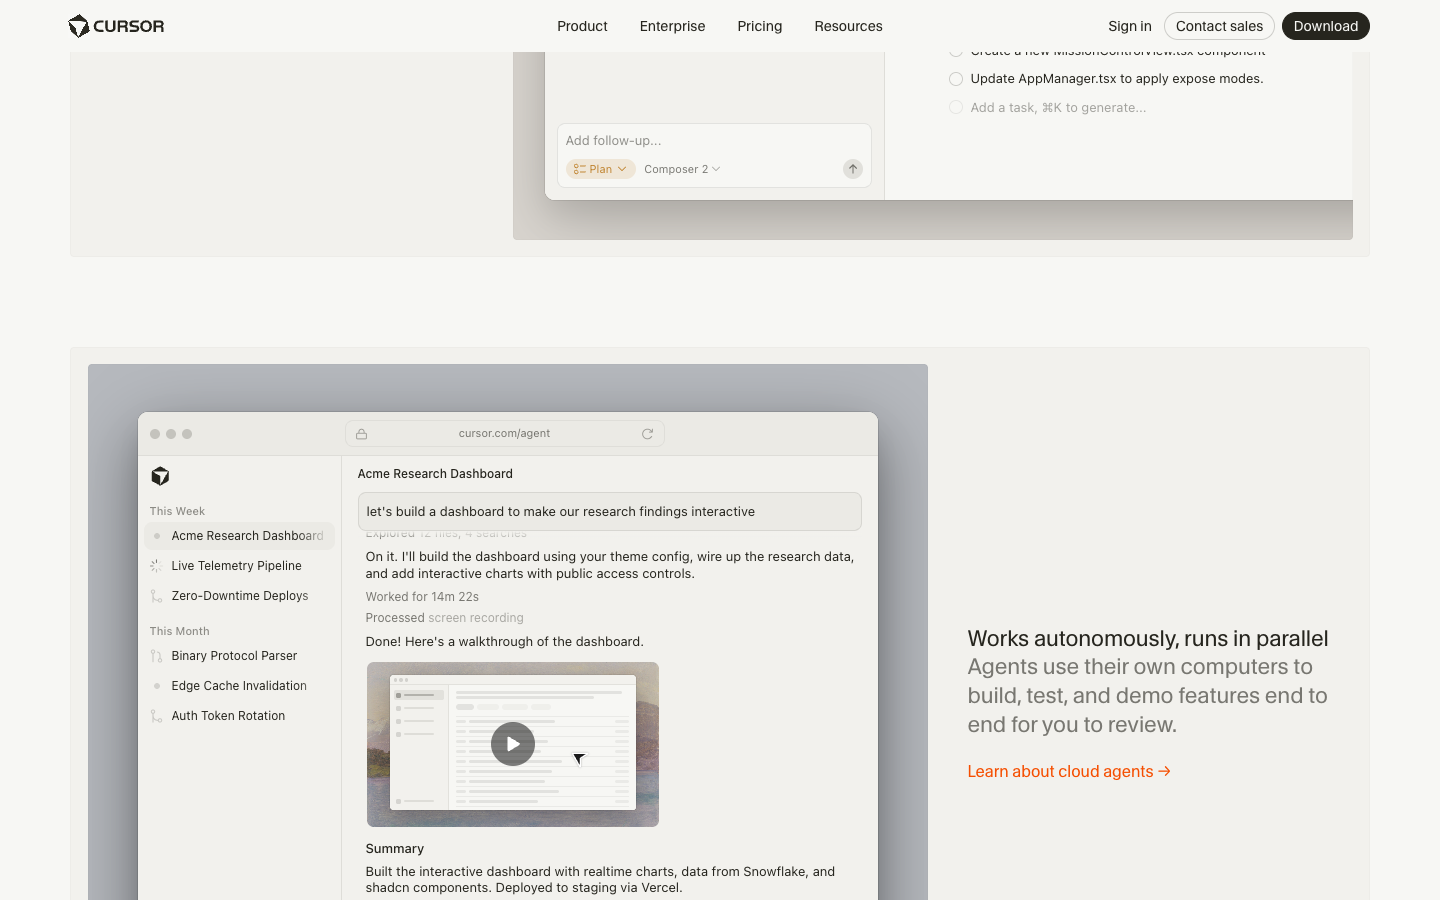
Task: Click the reload icon in the address bar
Action: (x=648, y=434)
